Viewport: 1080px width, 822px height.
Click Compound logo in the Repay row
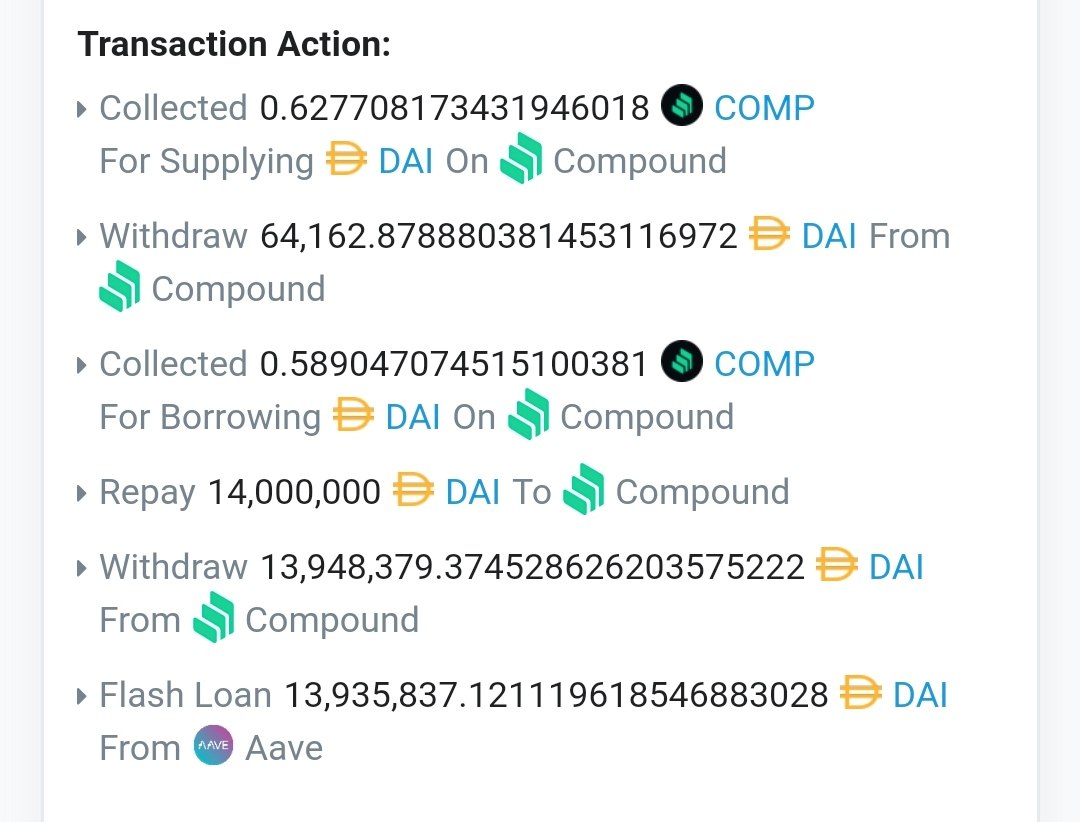pyautogui.click(x=584, y=489)
